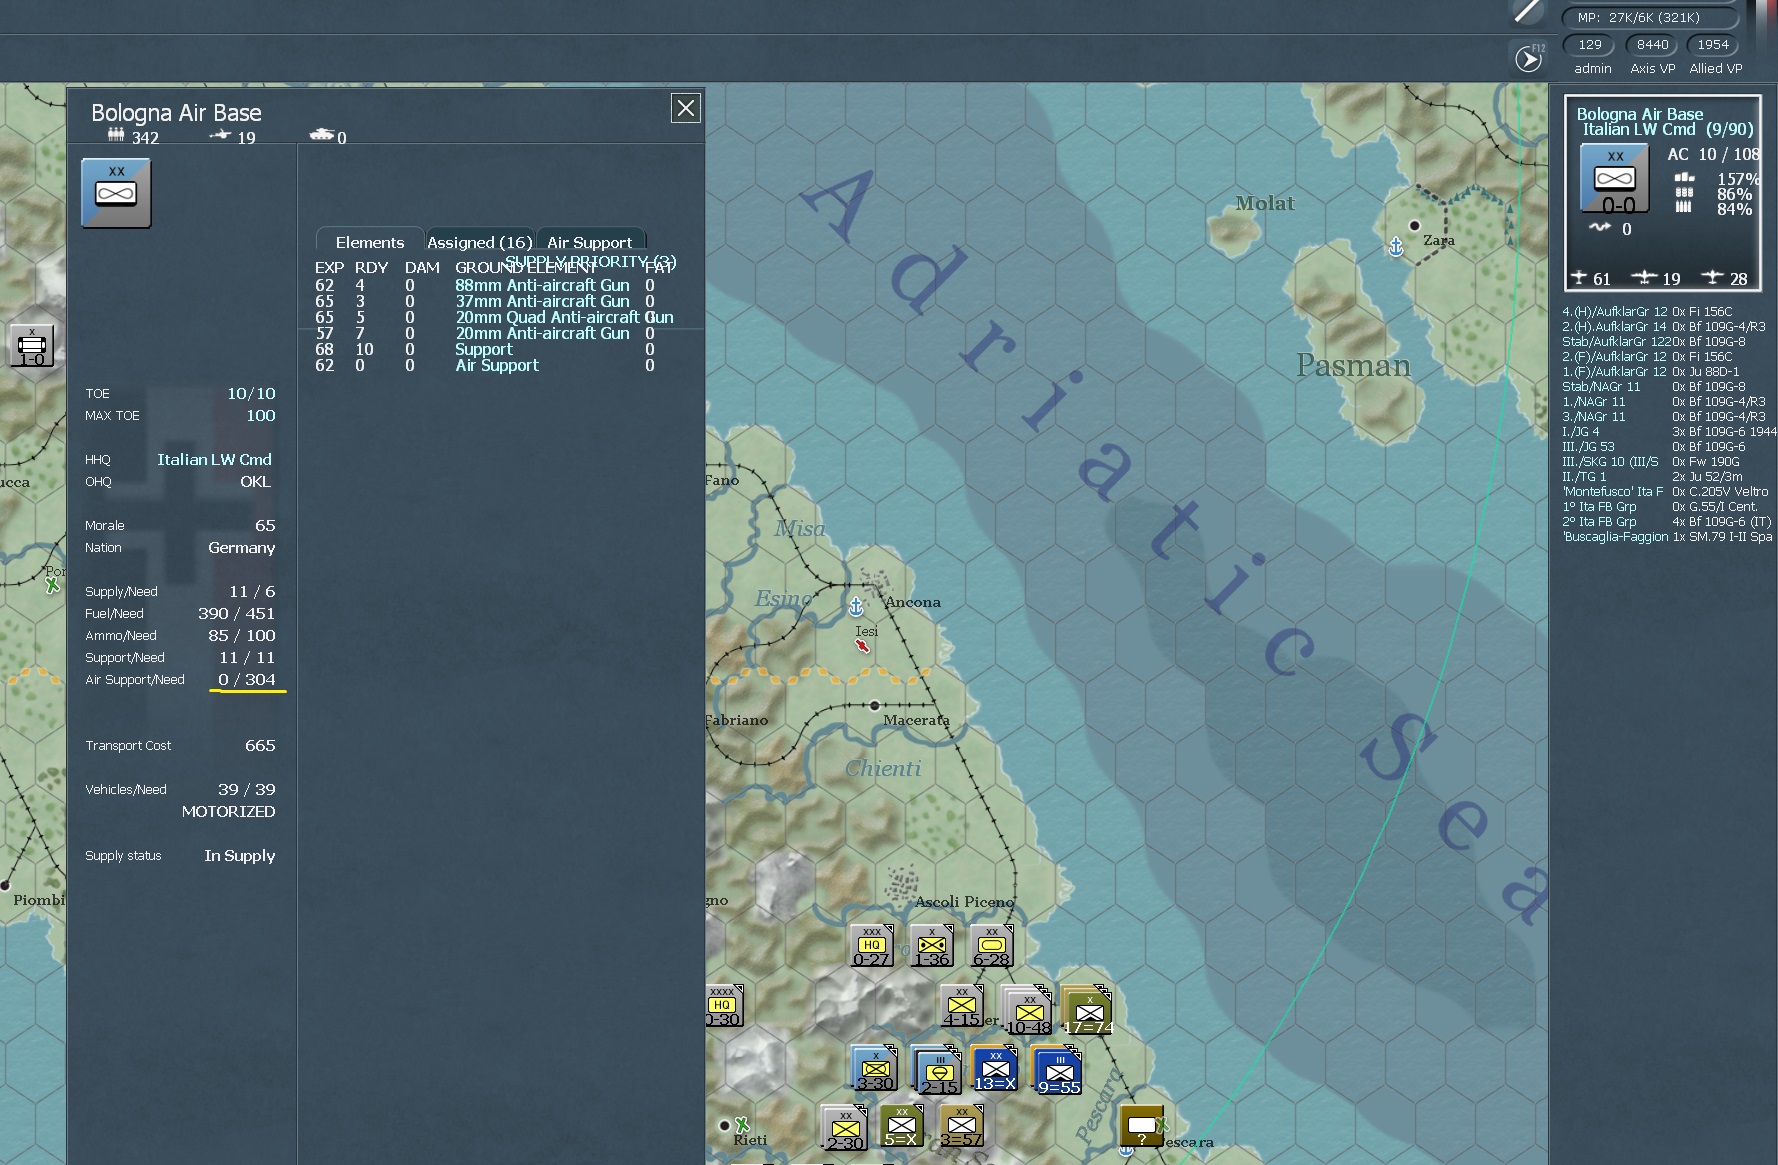Viewport: 1778px width, 1165px height.
Task: Toggle the MOTORIZED status
Action: [228, 811]
